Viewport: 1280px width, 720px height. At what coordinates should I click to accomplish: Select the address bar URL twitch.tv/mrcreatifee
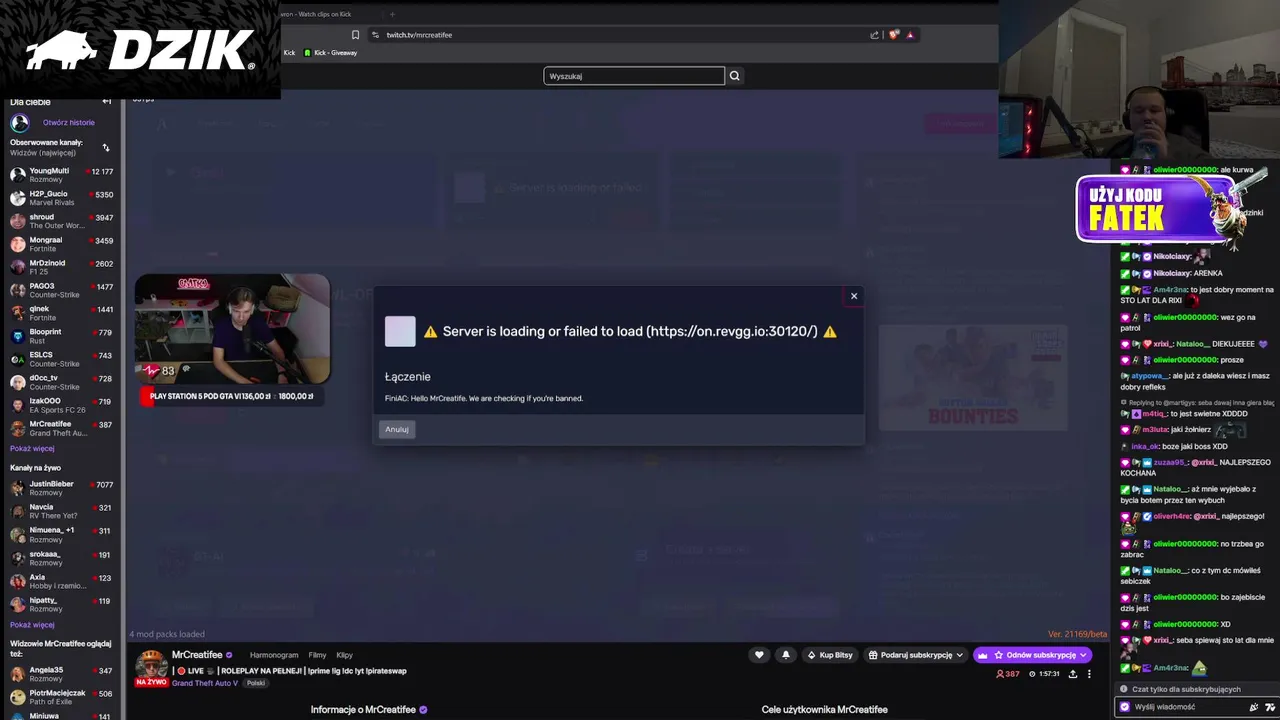click(x=419, y=35)
